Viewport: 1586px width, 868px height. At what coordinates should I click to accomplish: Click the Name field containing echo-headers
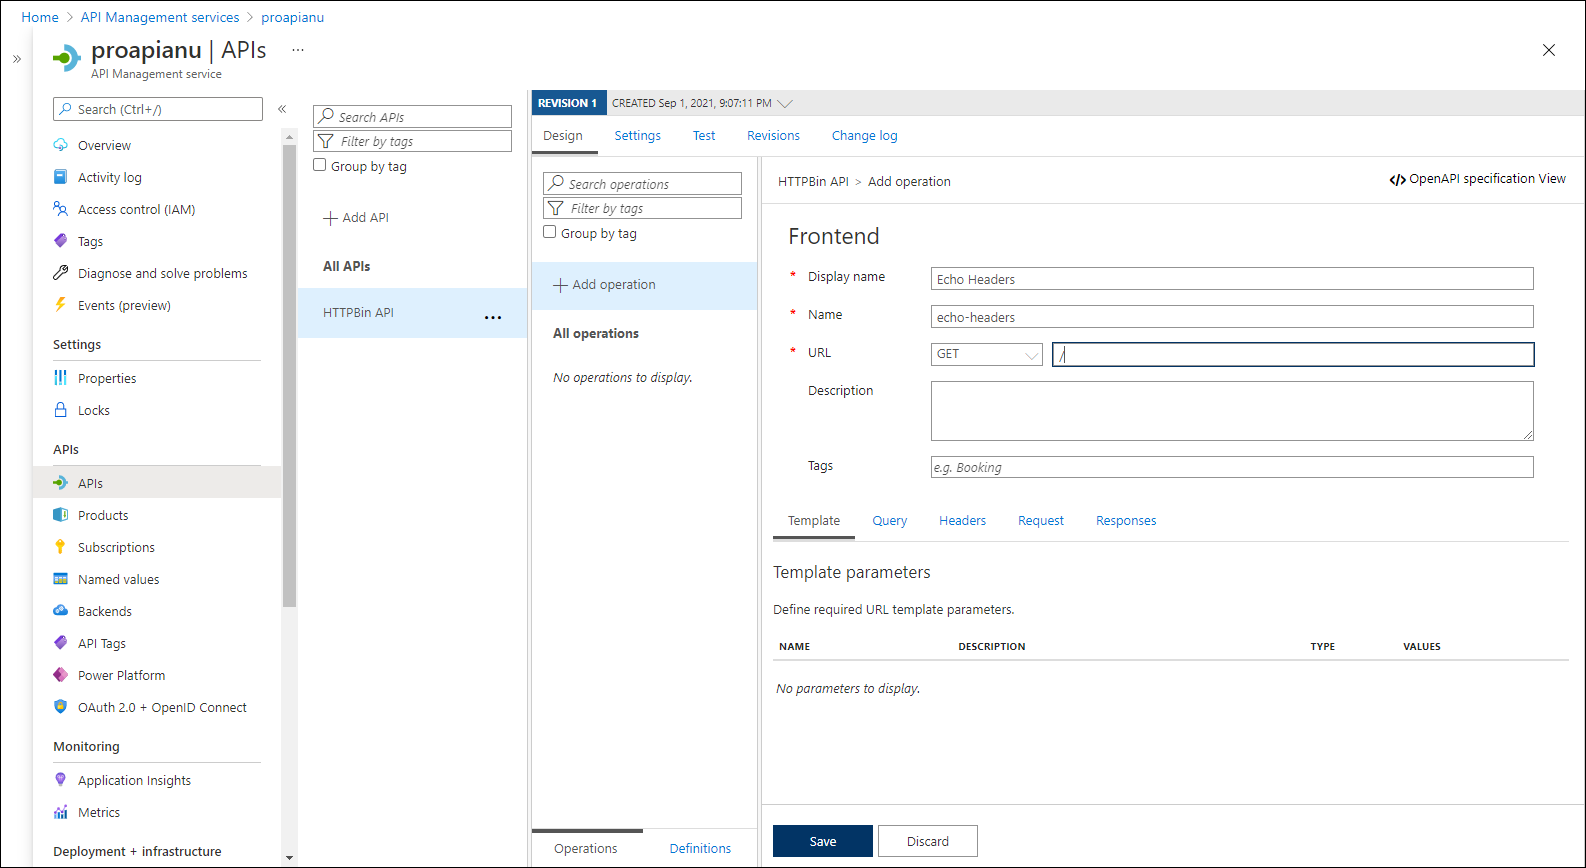[x=1232, y=317]
